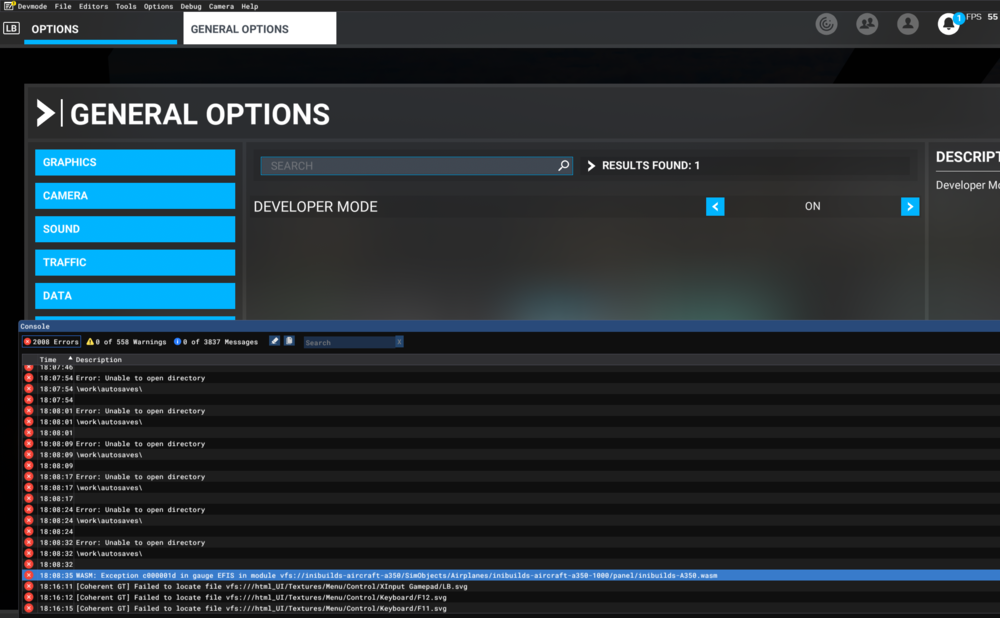The width and height of the screenshot is (1000, 618).
Task: Clear console with the eraser icon
Action: [x=275, y=342]
